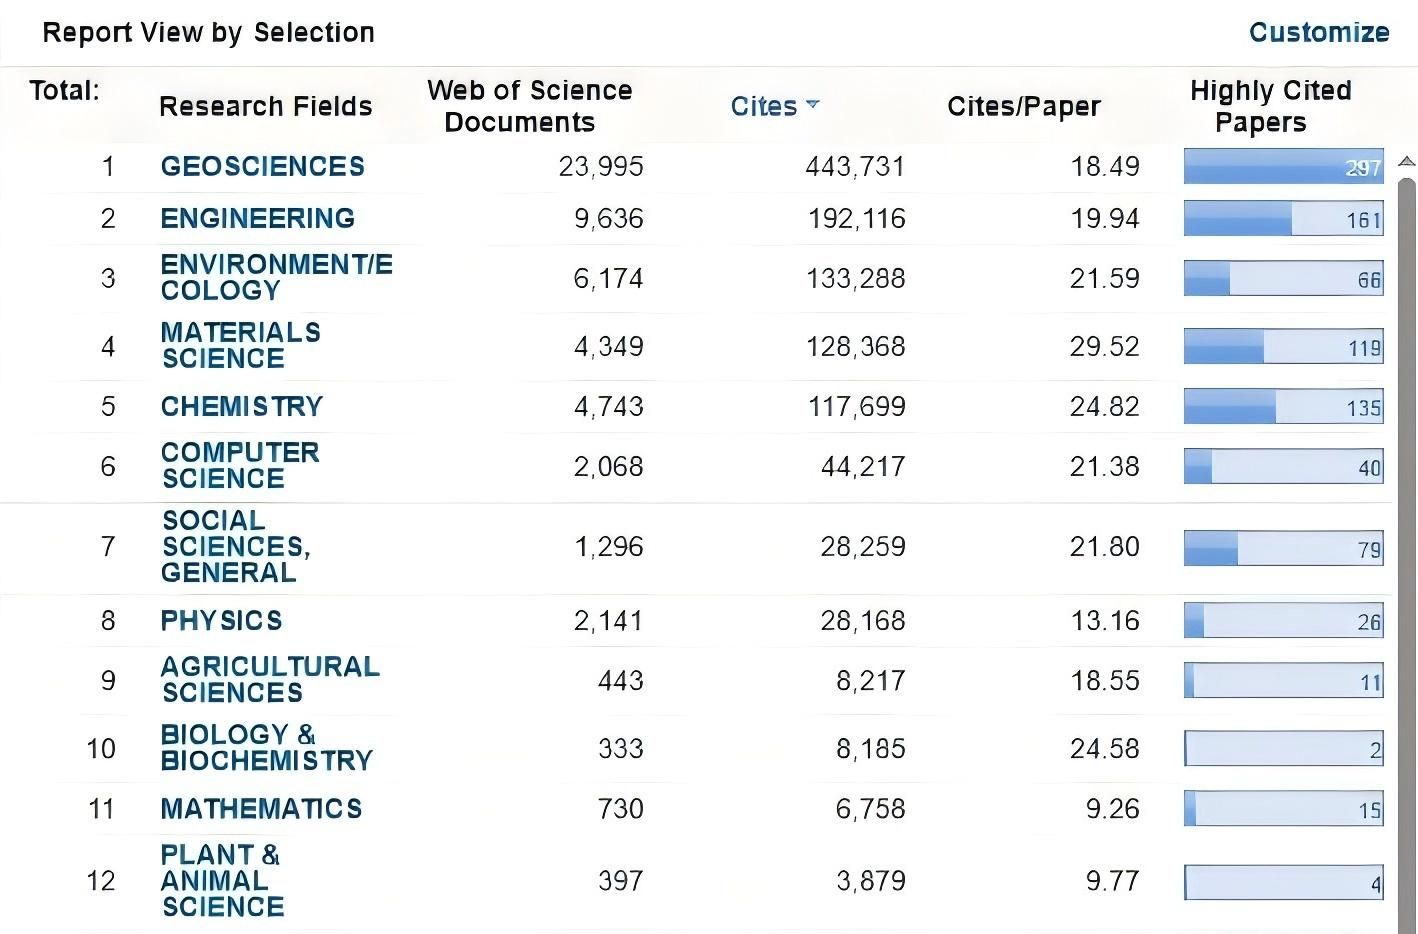
Task: Open the Customize report link
Action: pos(1318,32)
